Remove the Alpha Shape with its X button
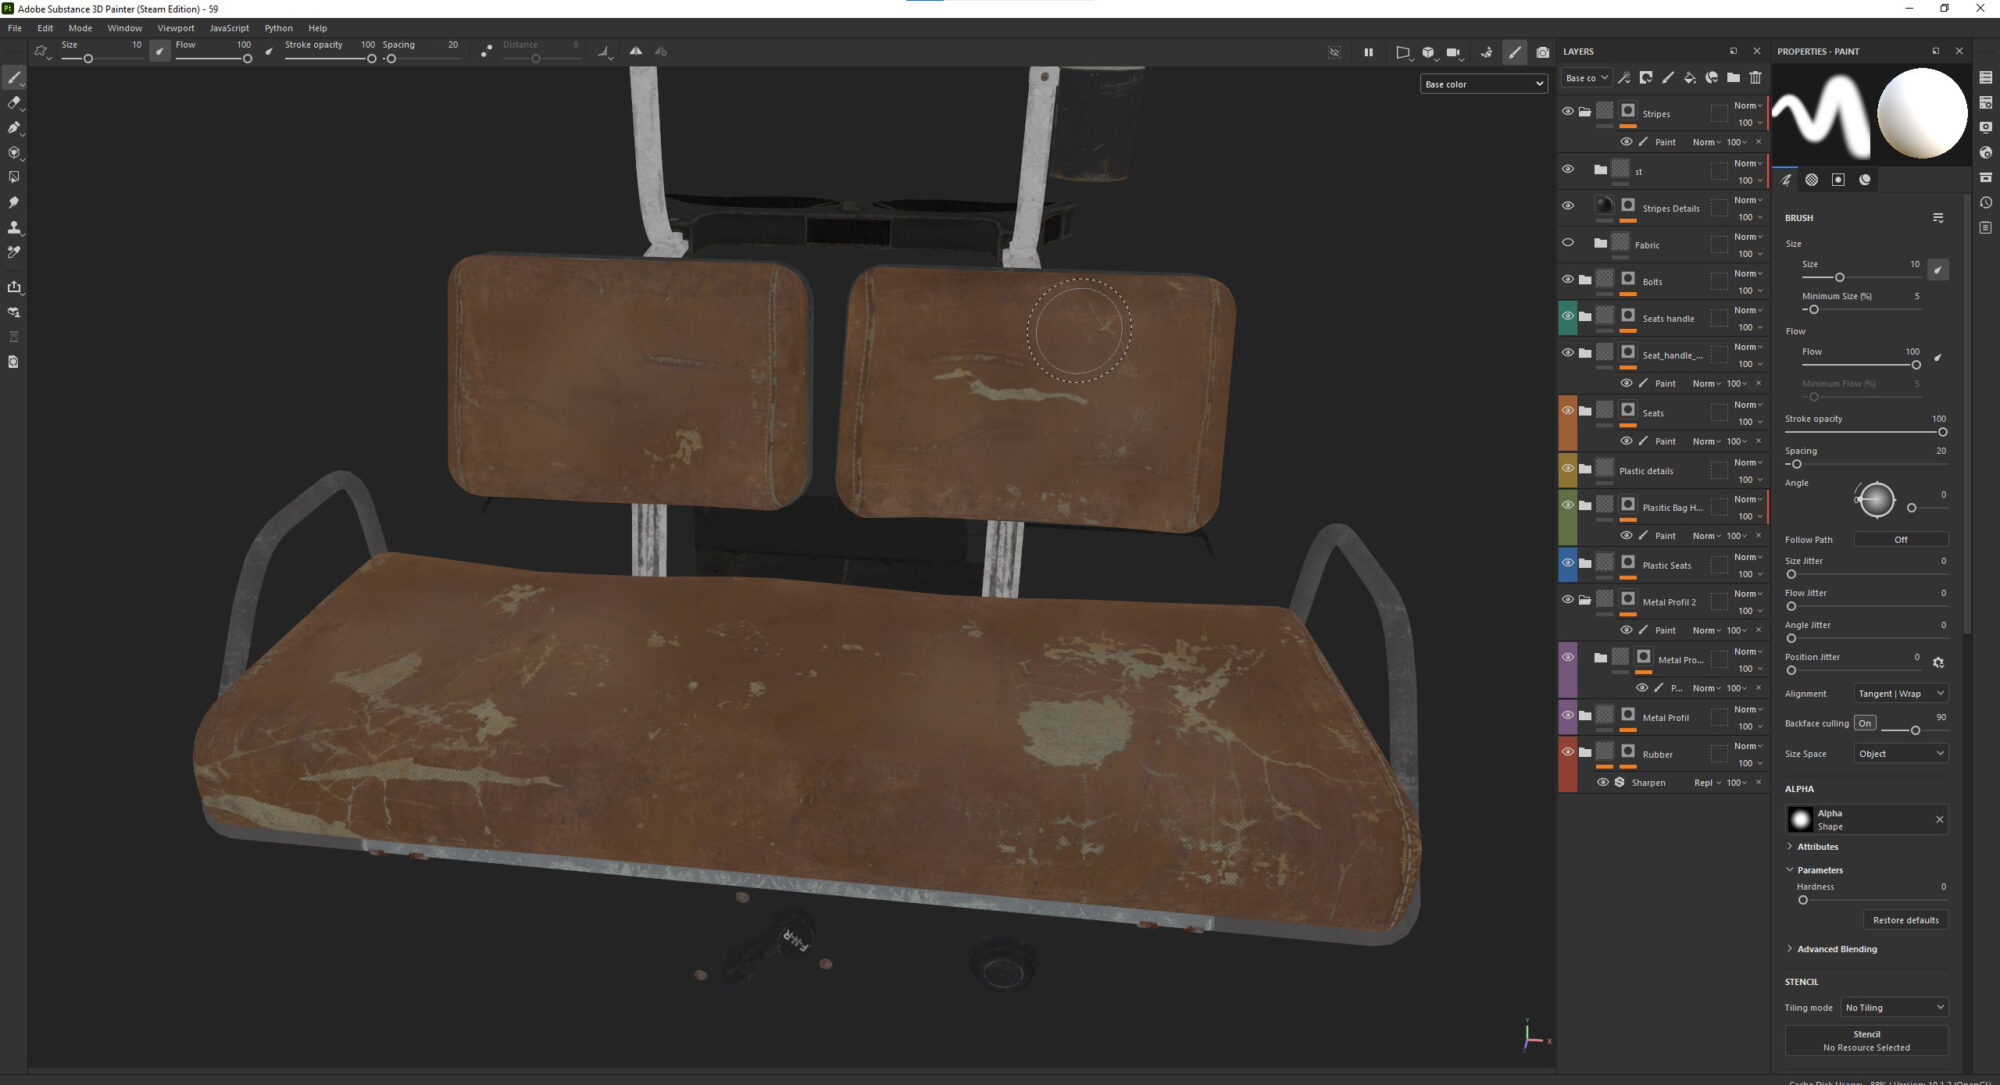The image size is (2000, 1085). point(1939,820)
